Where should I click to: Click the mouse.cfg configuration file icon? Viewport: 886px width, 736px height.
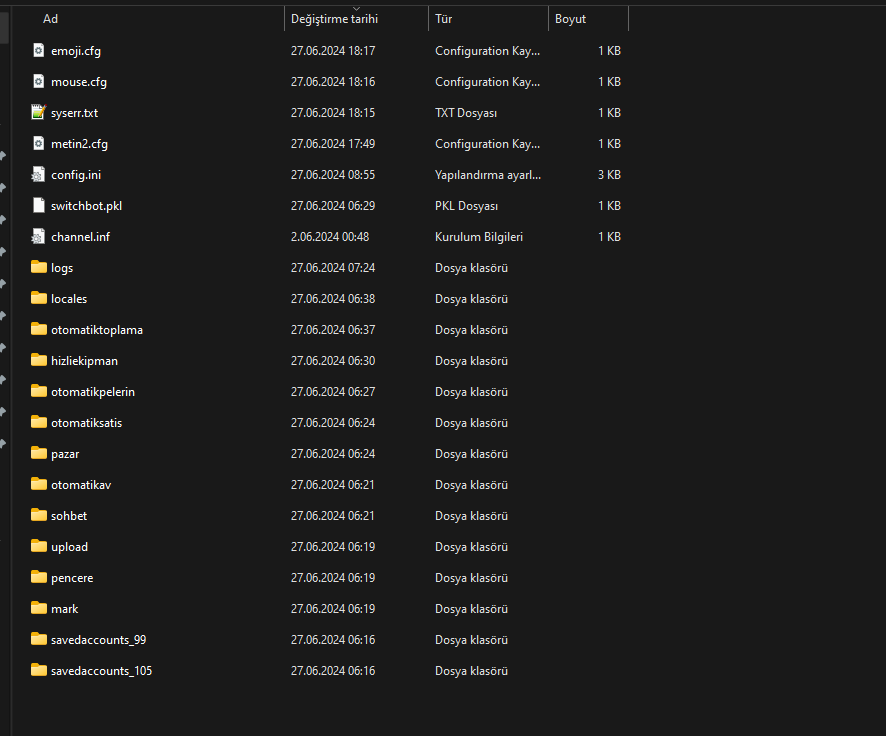(x=38, y=81)
